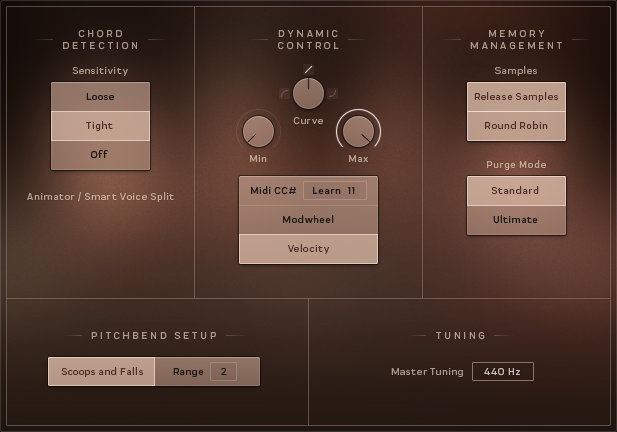
Task: Select the curve shape icon right of Curve knob
Action: 332,94
